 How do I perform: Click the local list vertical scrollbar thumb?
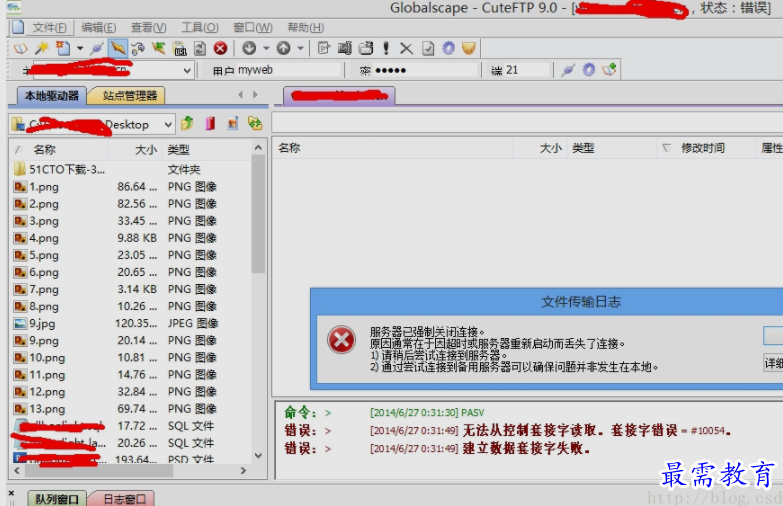(258, 213)
